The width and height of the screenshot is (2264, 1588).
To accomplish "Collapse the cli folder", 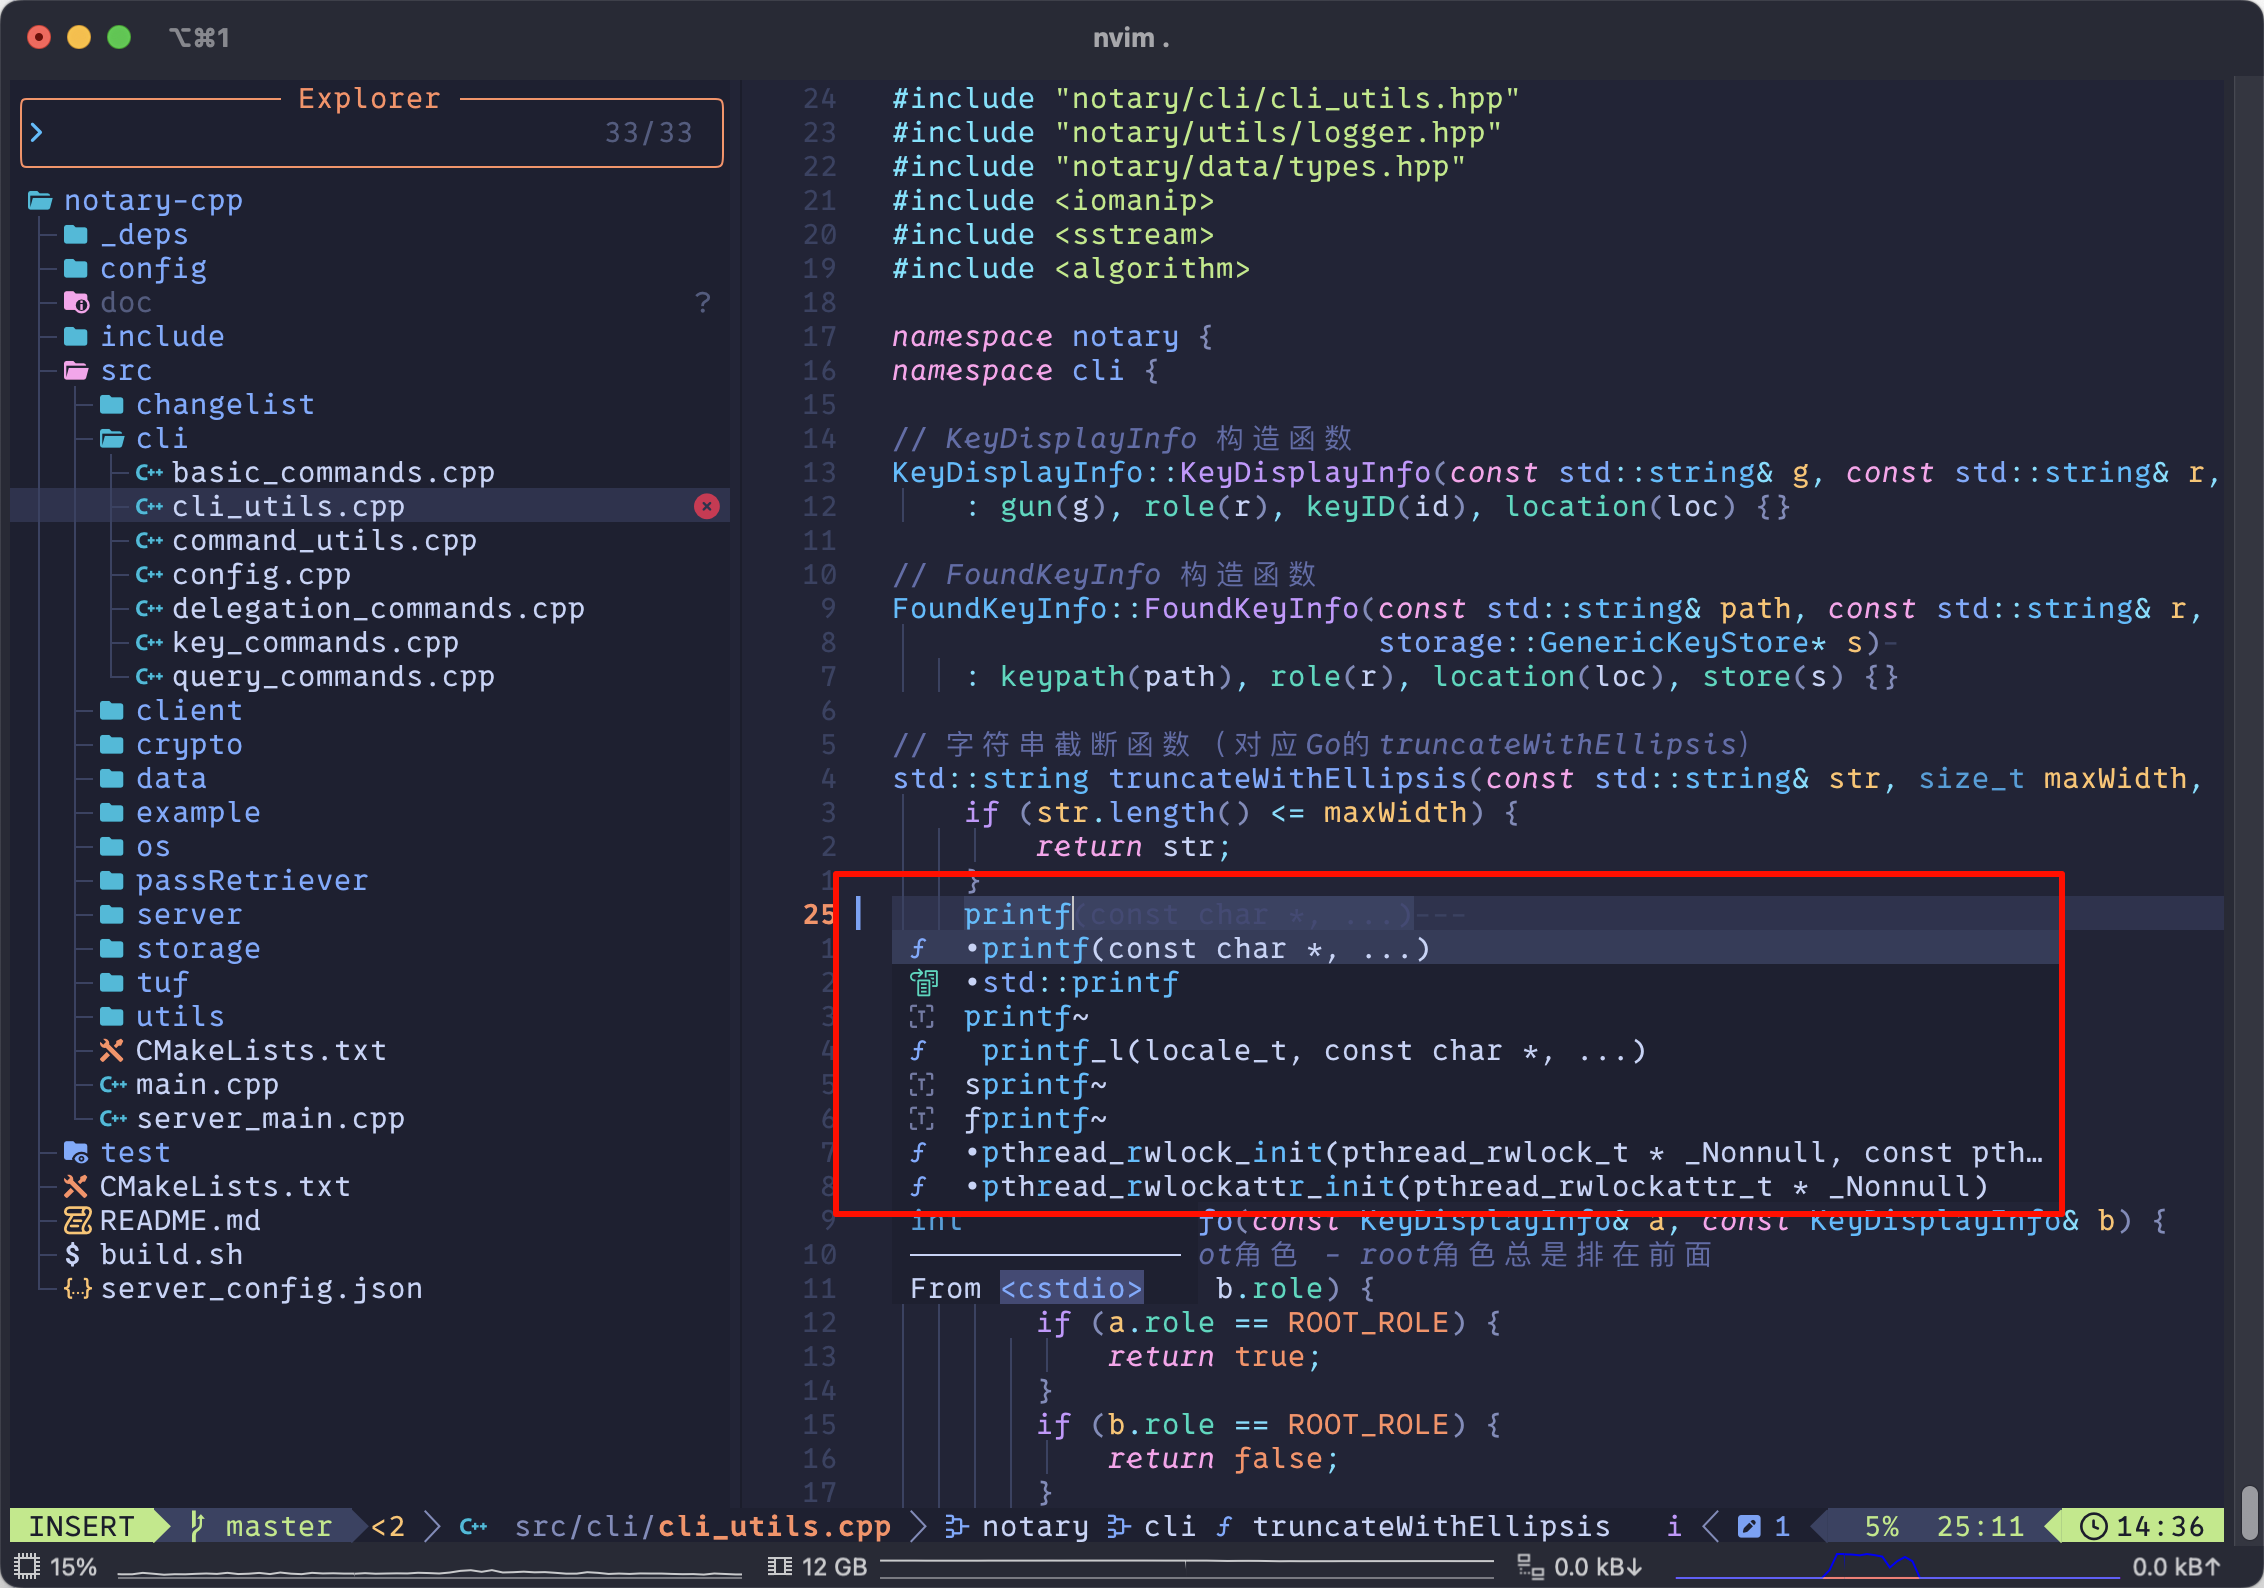I will [161, 439].
